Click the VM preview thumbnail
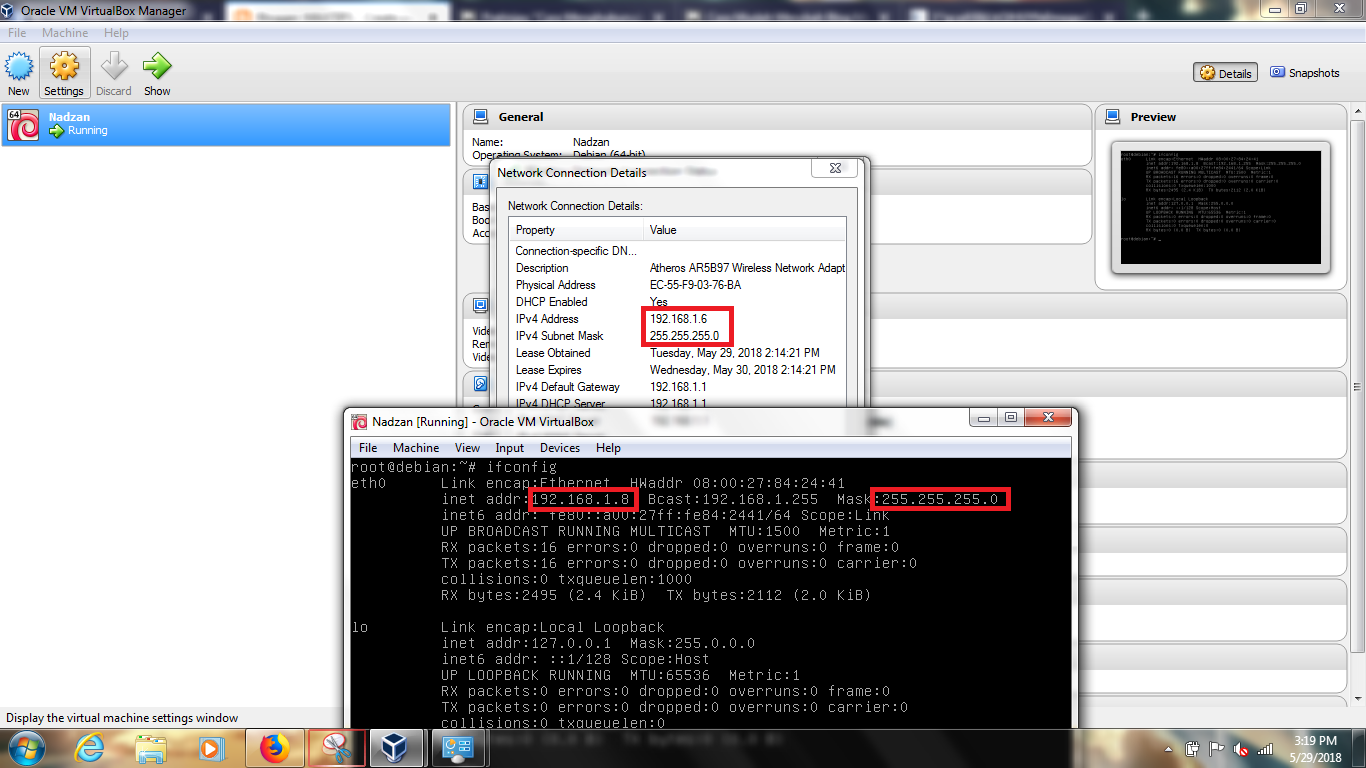Screen dimensions: 1366x768 pyautogui.click(x=1221, y=207)
